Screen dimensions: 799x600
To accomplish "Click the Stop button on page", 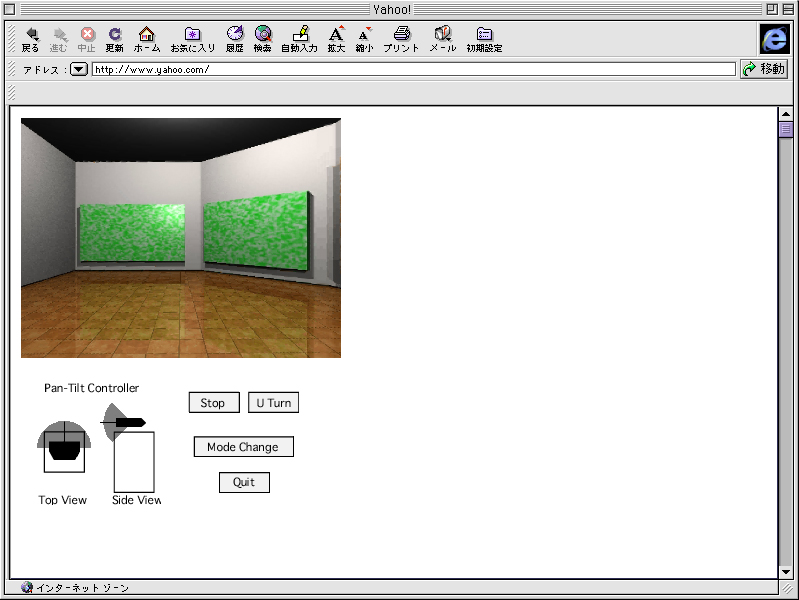I will tap(214, 403).
